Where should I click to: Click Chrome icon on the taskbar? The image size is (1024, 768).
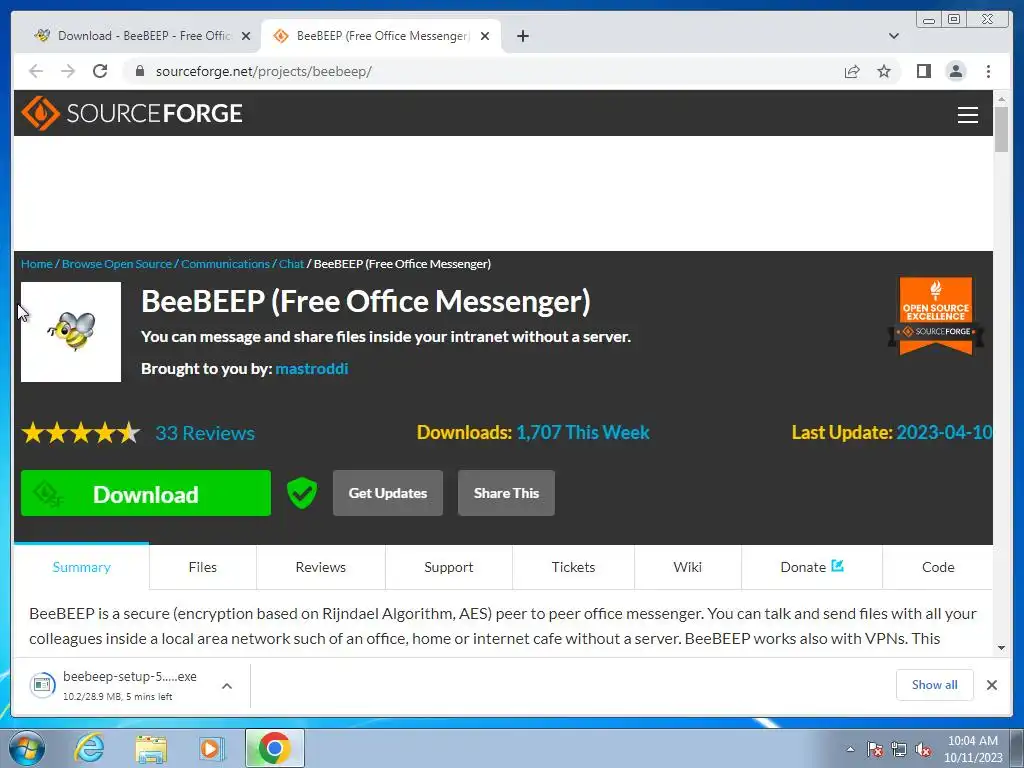click(x=274, y=748)
